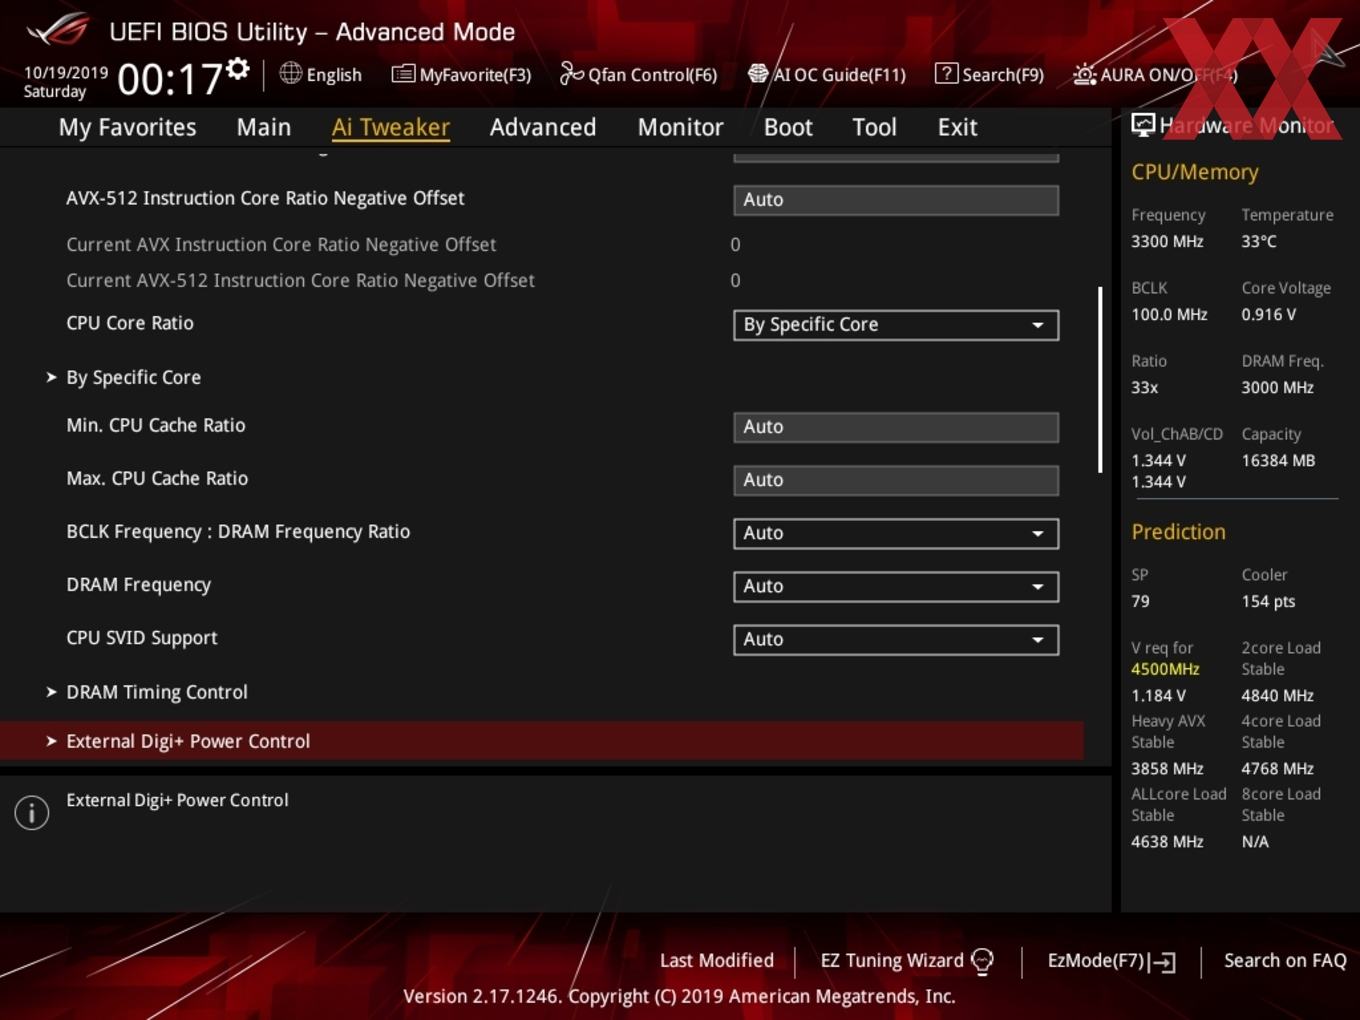Click the 0.916 V core voltage value
The image size is (1360, 1020).
1269,314
